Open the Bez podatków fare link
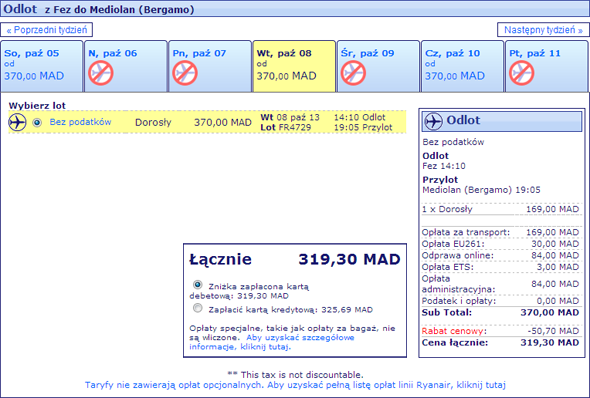 [80, 122]
